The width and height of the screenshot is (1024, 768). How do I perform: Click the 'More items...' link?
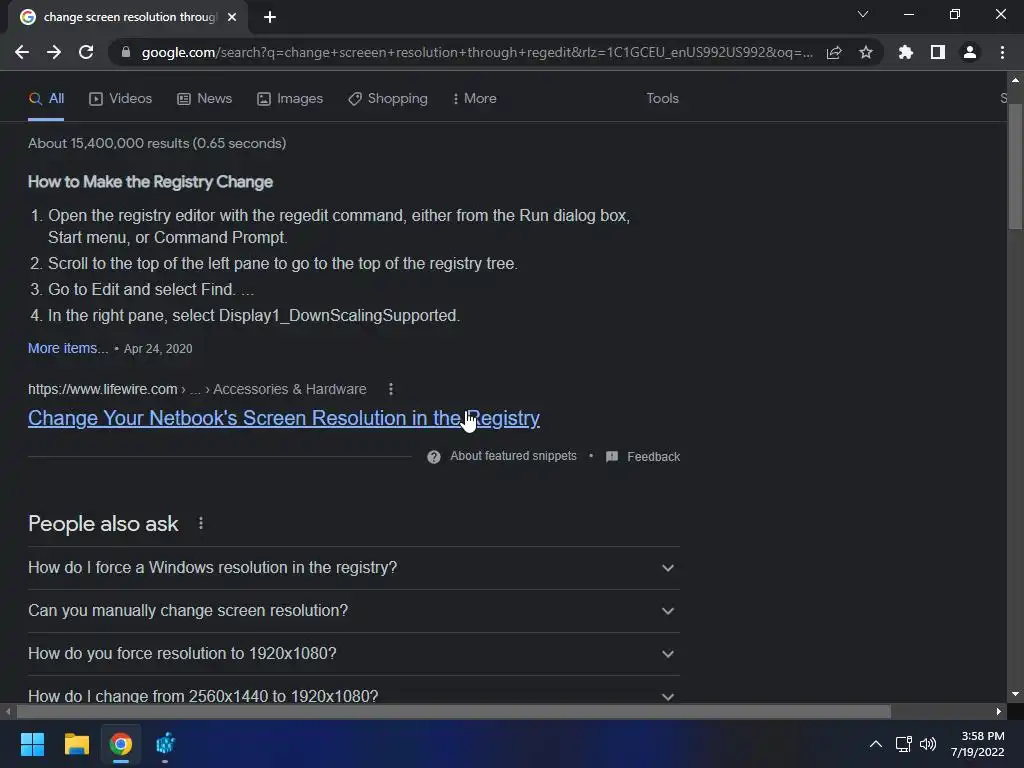[68, 348]
